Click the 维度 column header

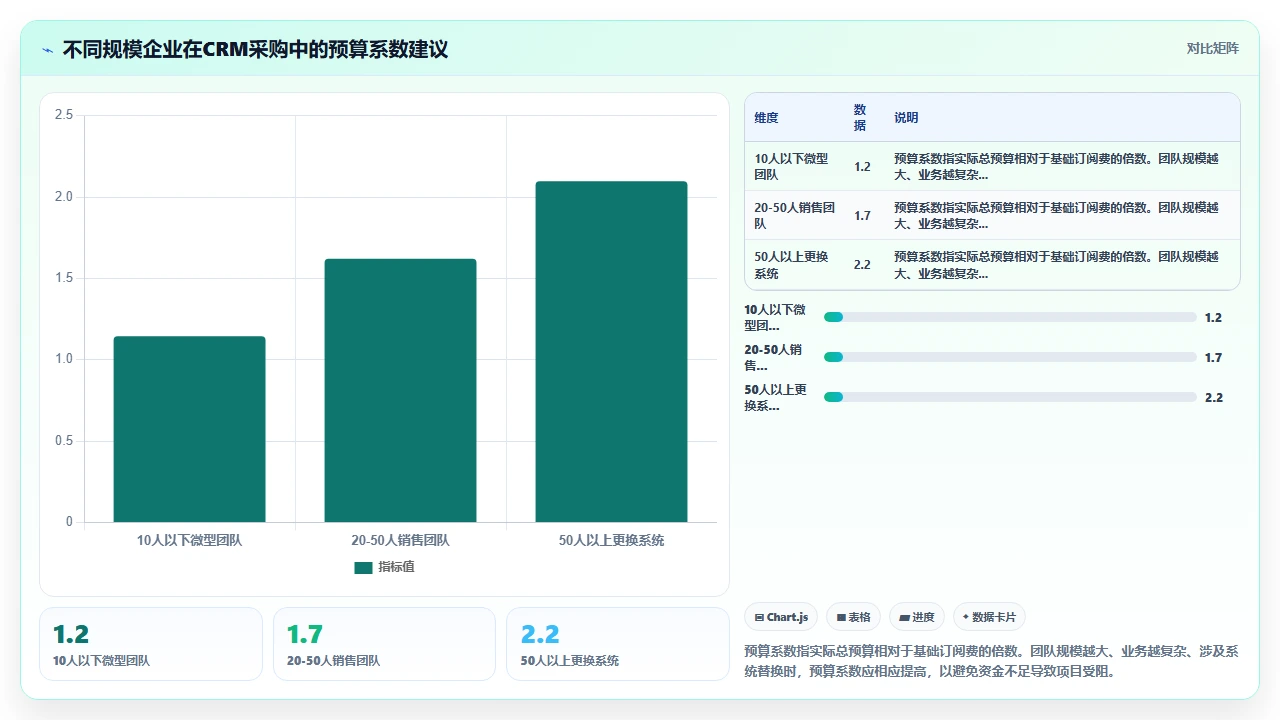point(766,117)
